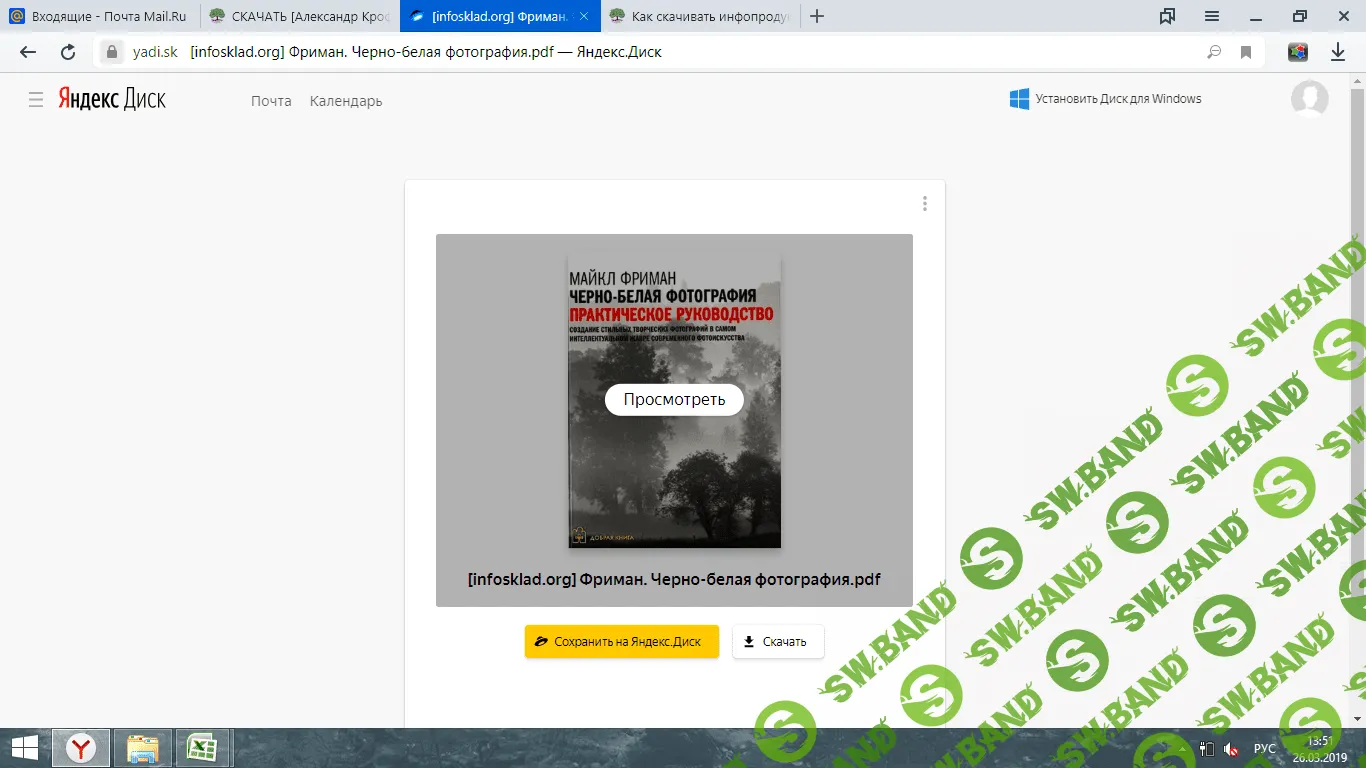1366x768 pixels.
Task: Click the zoom-out magnifier in address bar
Action: coord(1214,52)
